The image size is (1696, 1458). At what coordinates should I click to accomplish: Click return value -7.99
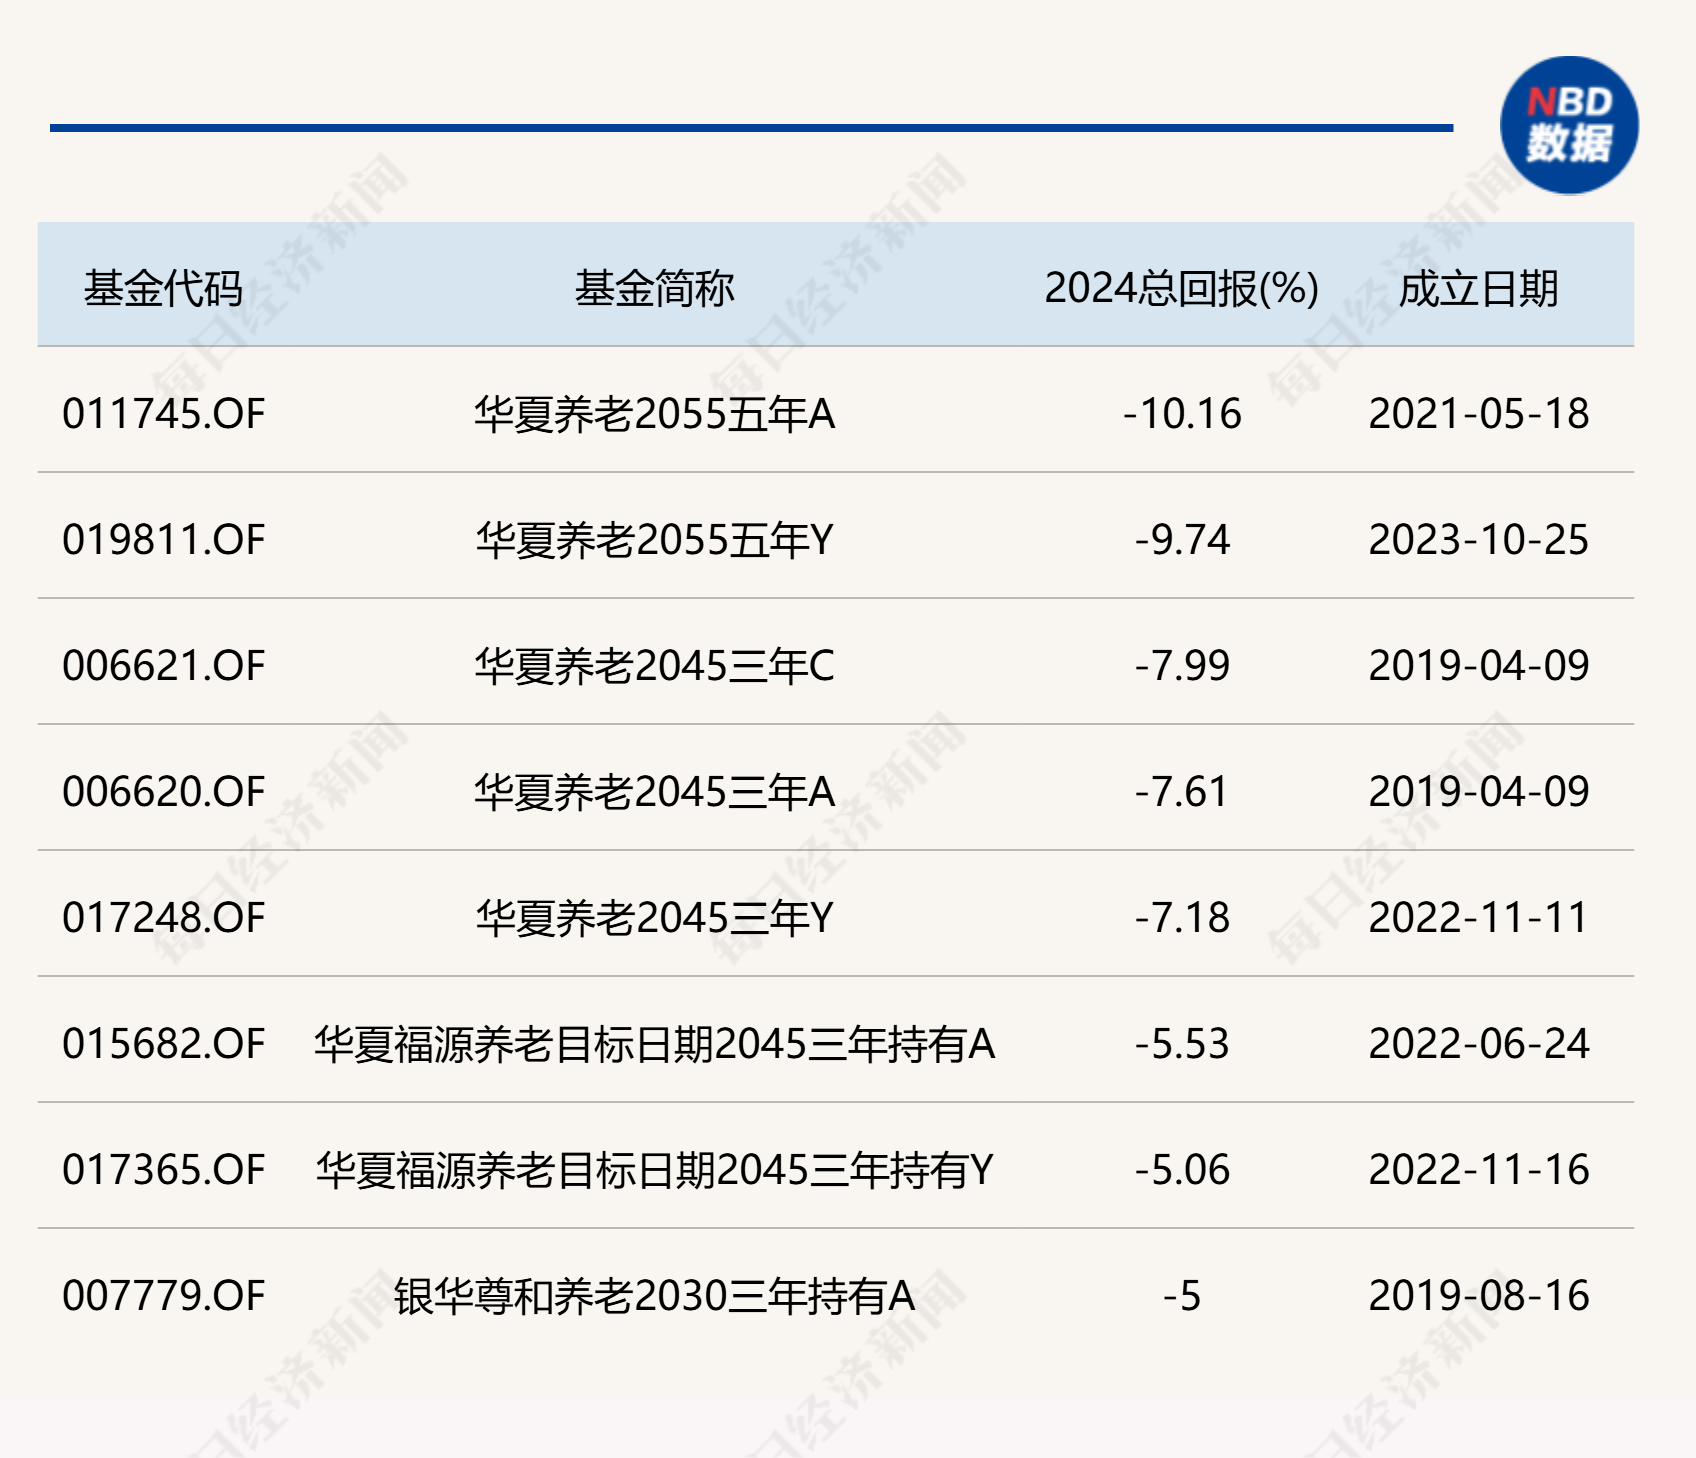pos(1182,666)
